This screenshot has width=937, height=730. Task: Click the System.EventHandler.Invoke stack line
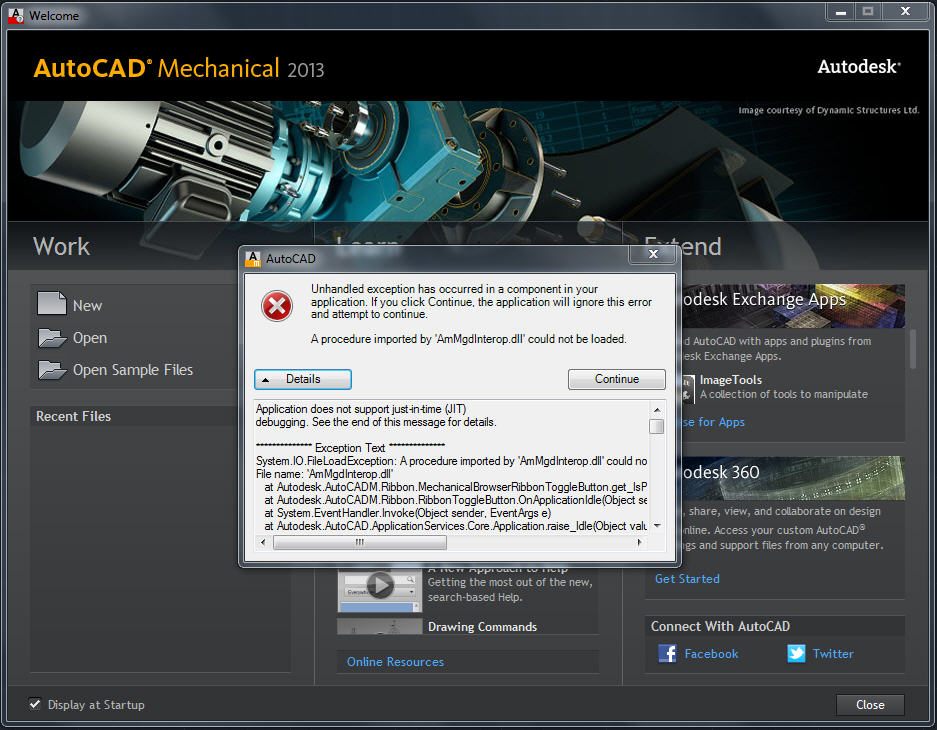(408, 513)
